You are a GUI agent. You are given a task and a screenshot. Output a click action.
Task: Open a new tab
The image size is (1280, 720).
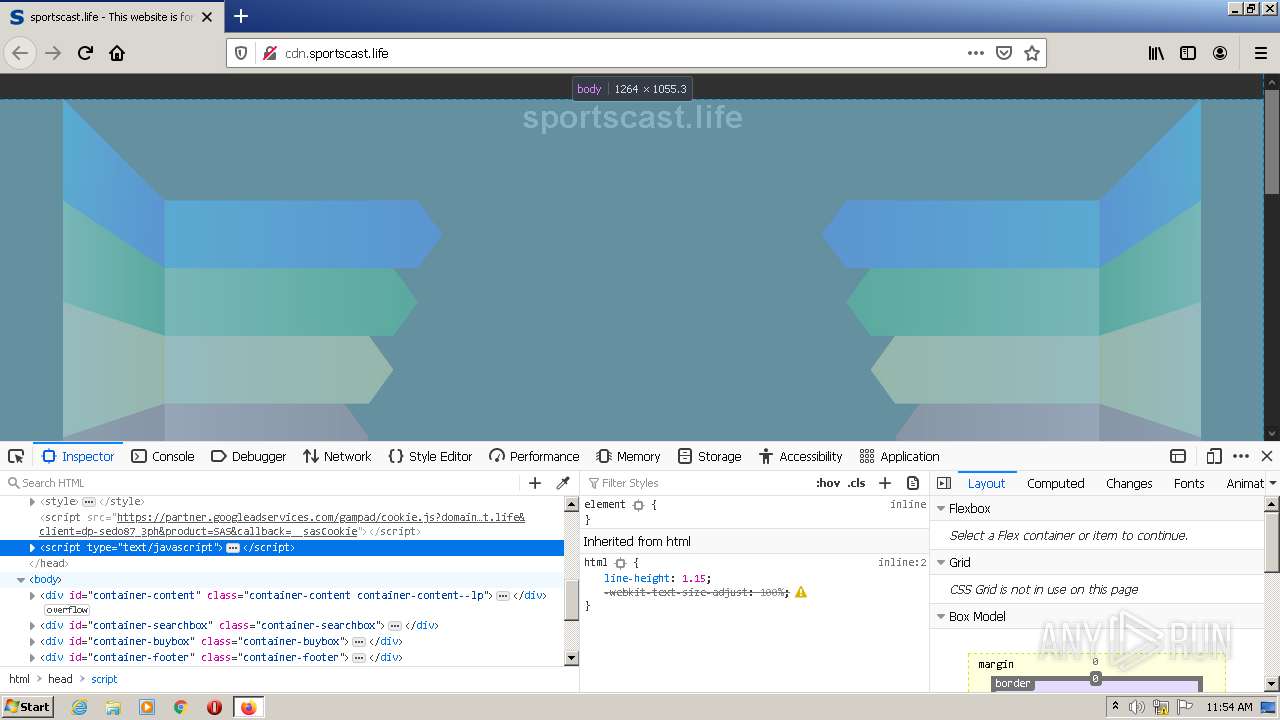(241, 16)
